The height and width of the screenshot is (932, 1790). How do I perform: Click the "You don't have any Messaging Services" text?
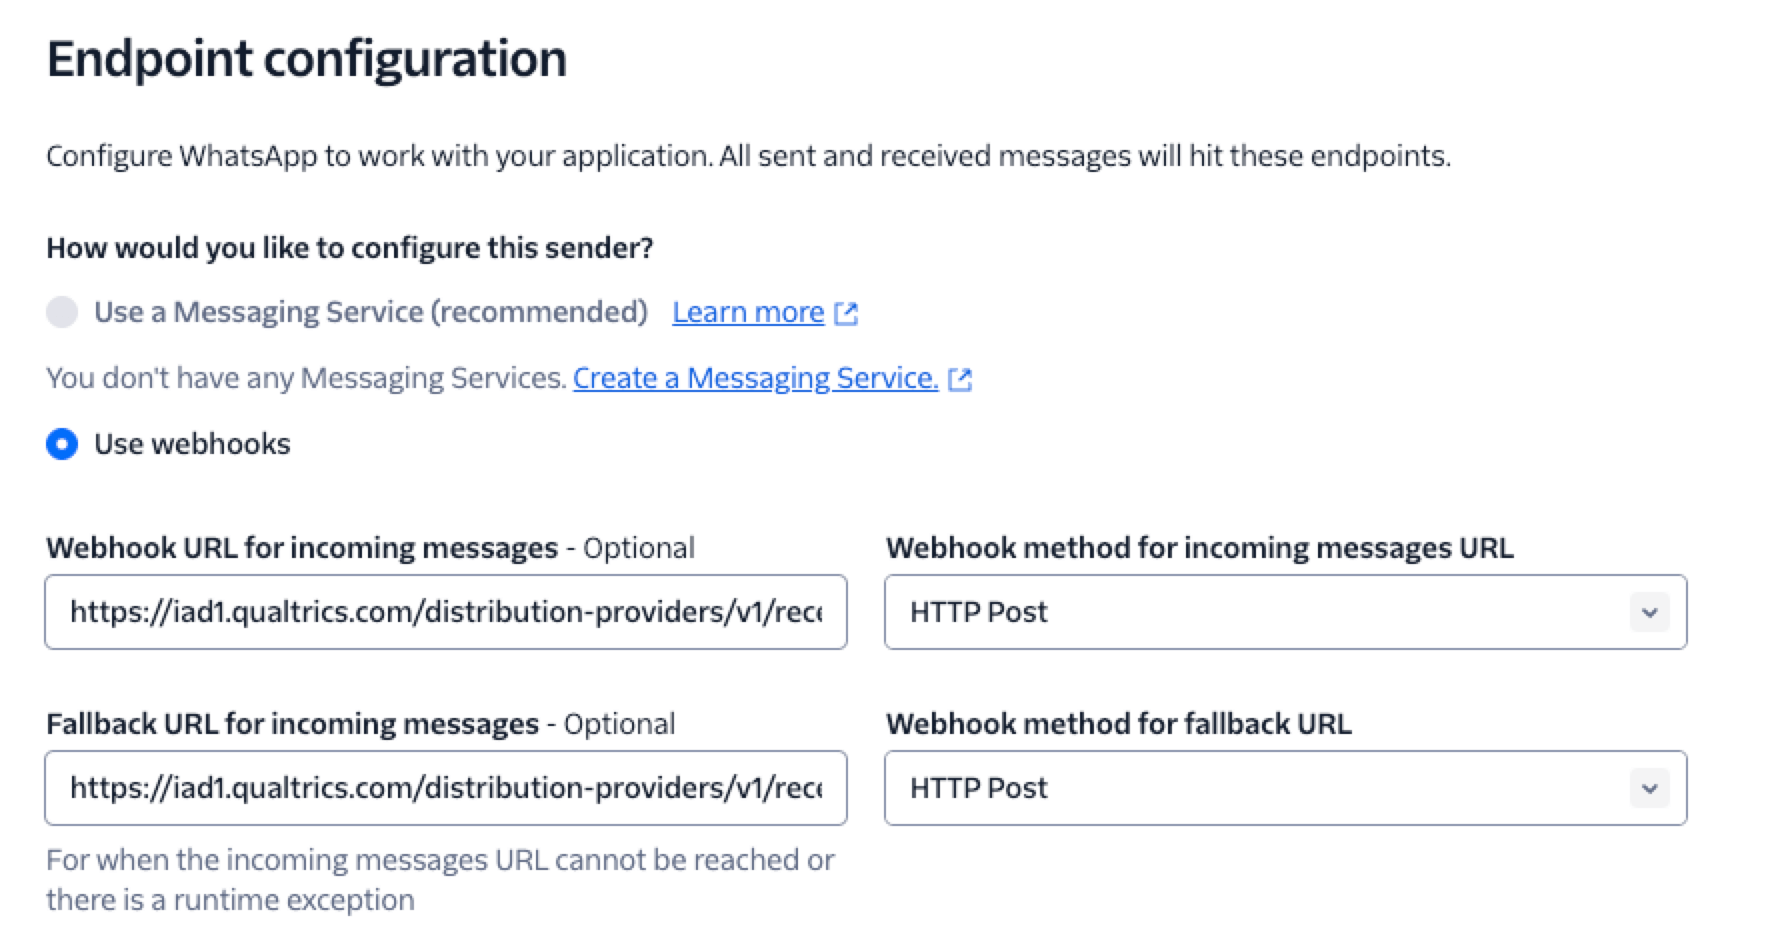300,378
